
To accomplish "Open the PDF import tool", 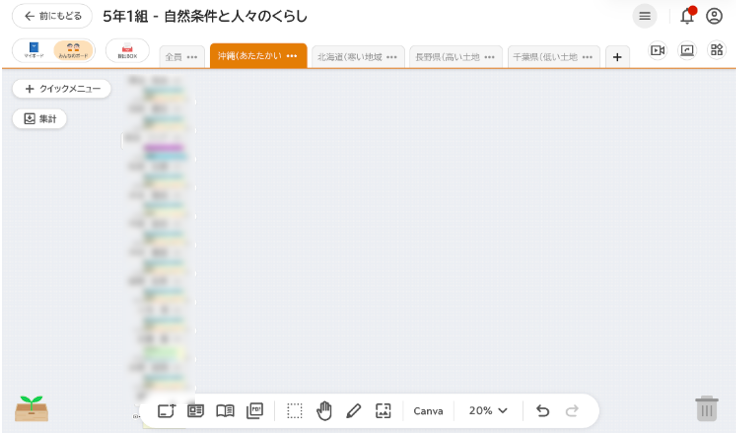I will tap(255, 411).
